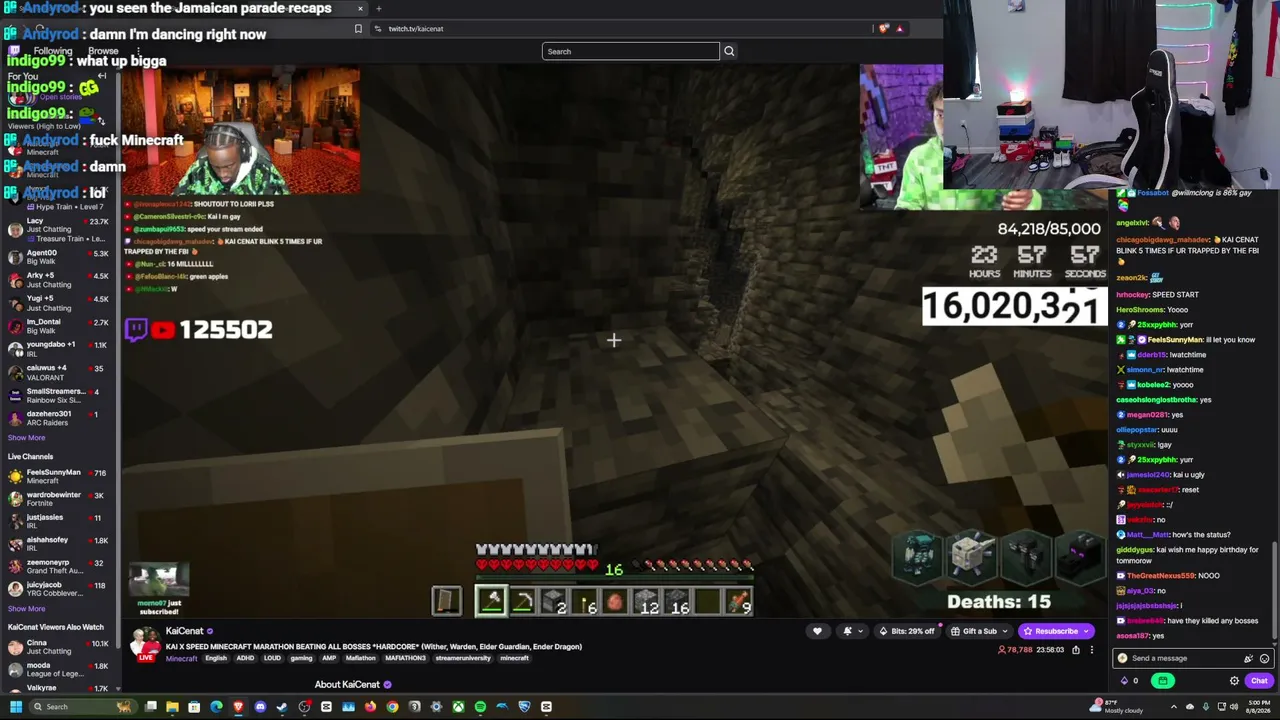Open Xbox app from taskbar

click(x=458, y=707)
